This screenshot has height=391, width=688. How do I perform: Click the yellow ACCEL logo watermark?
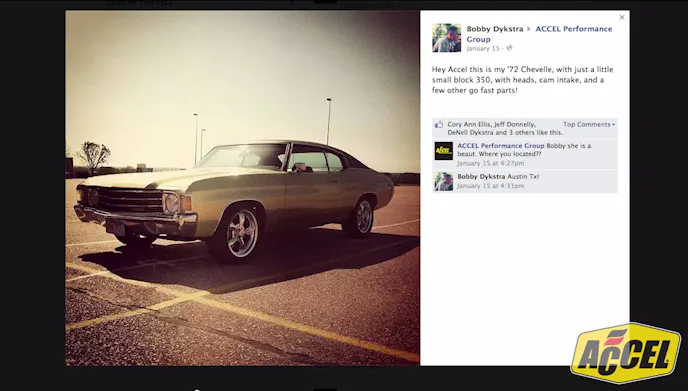tap(626, 353)
